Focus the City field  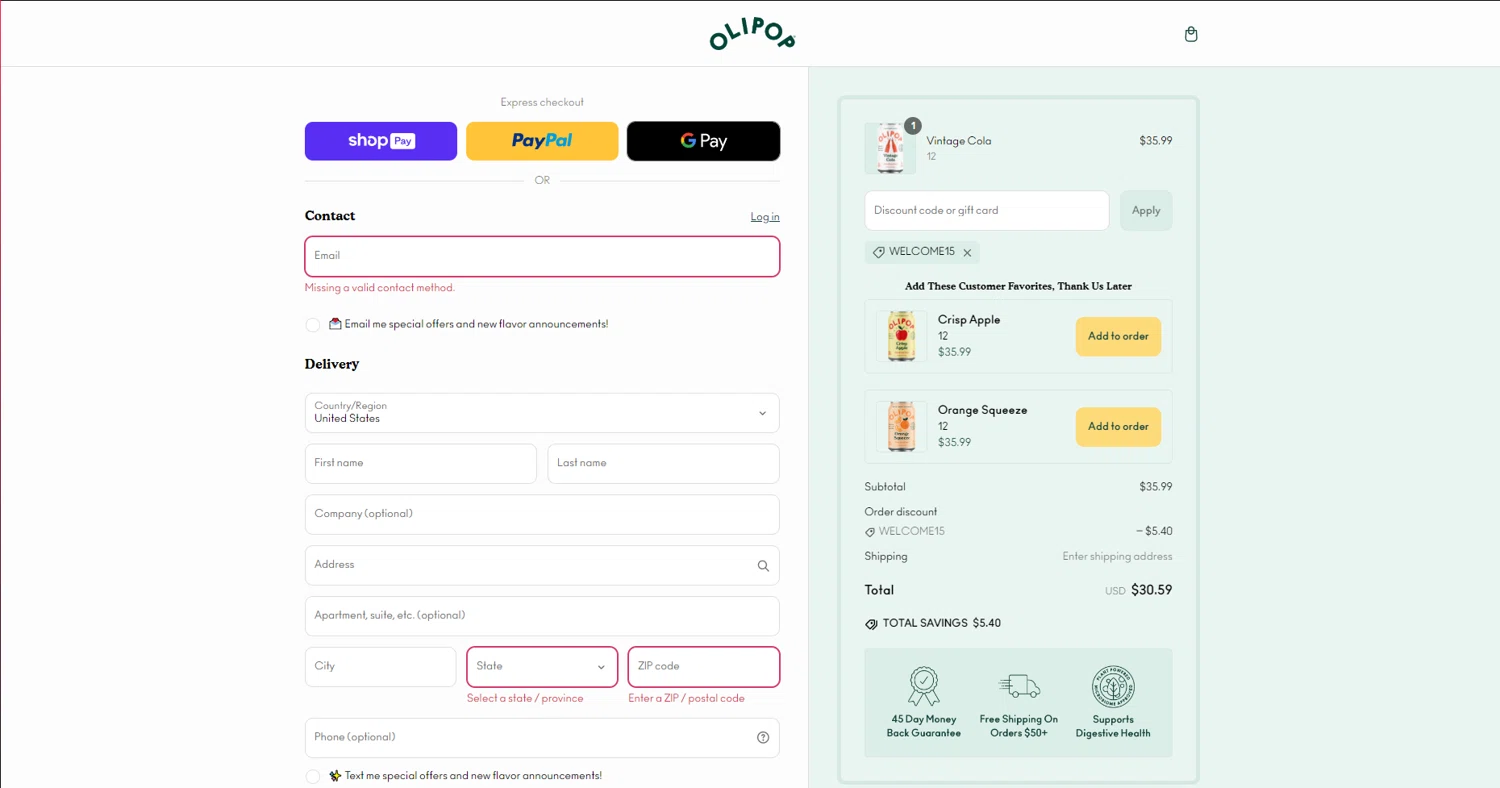tap(380, 667)
